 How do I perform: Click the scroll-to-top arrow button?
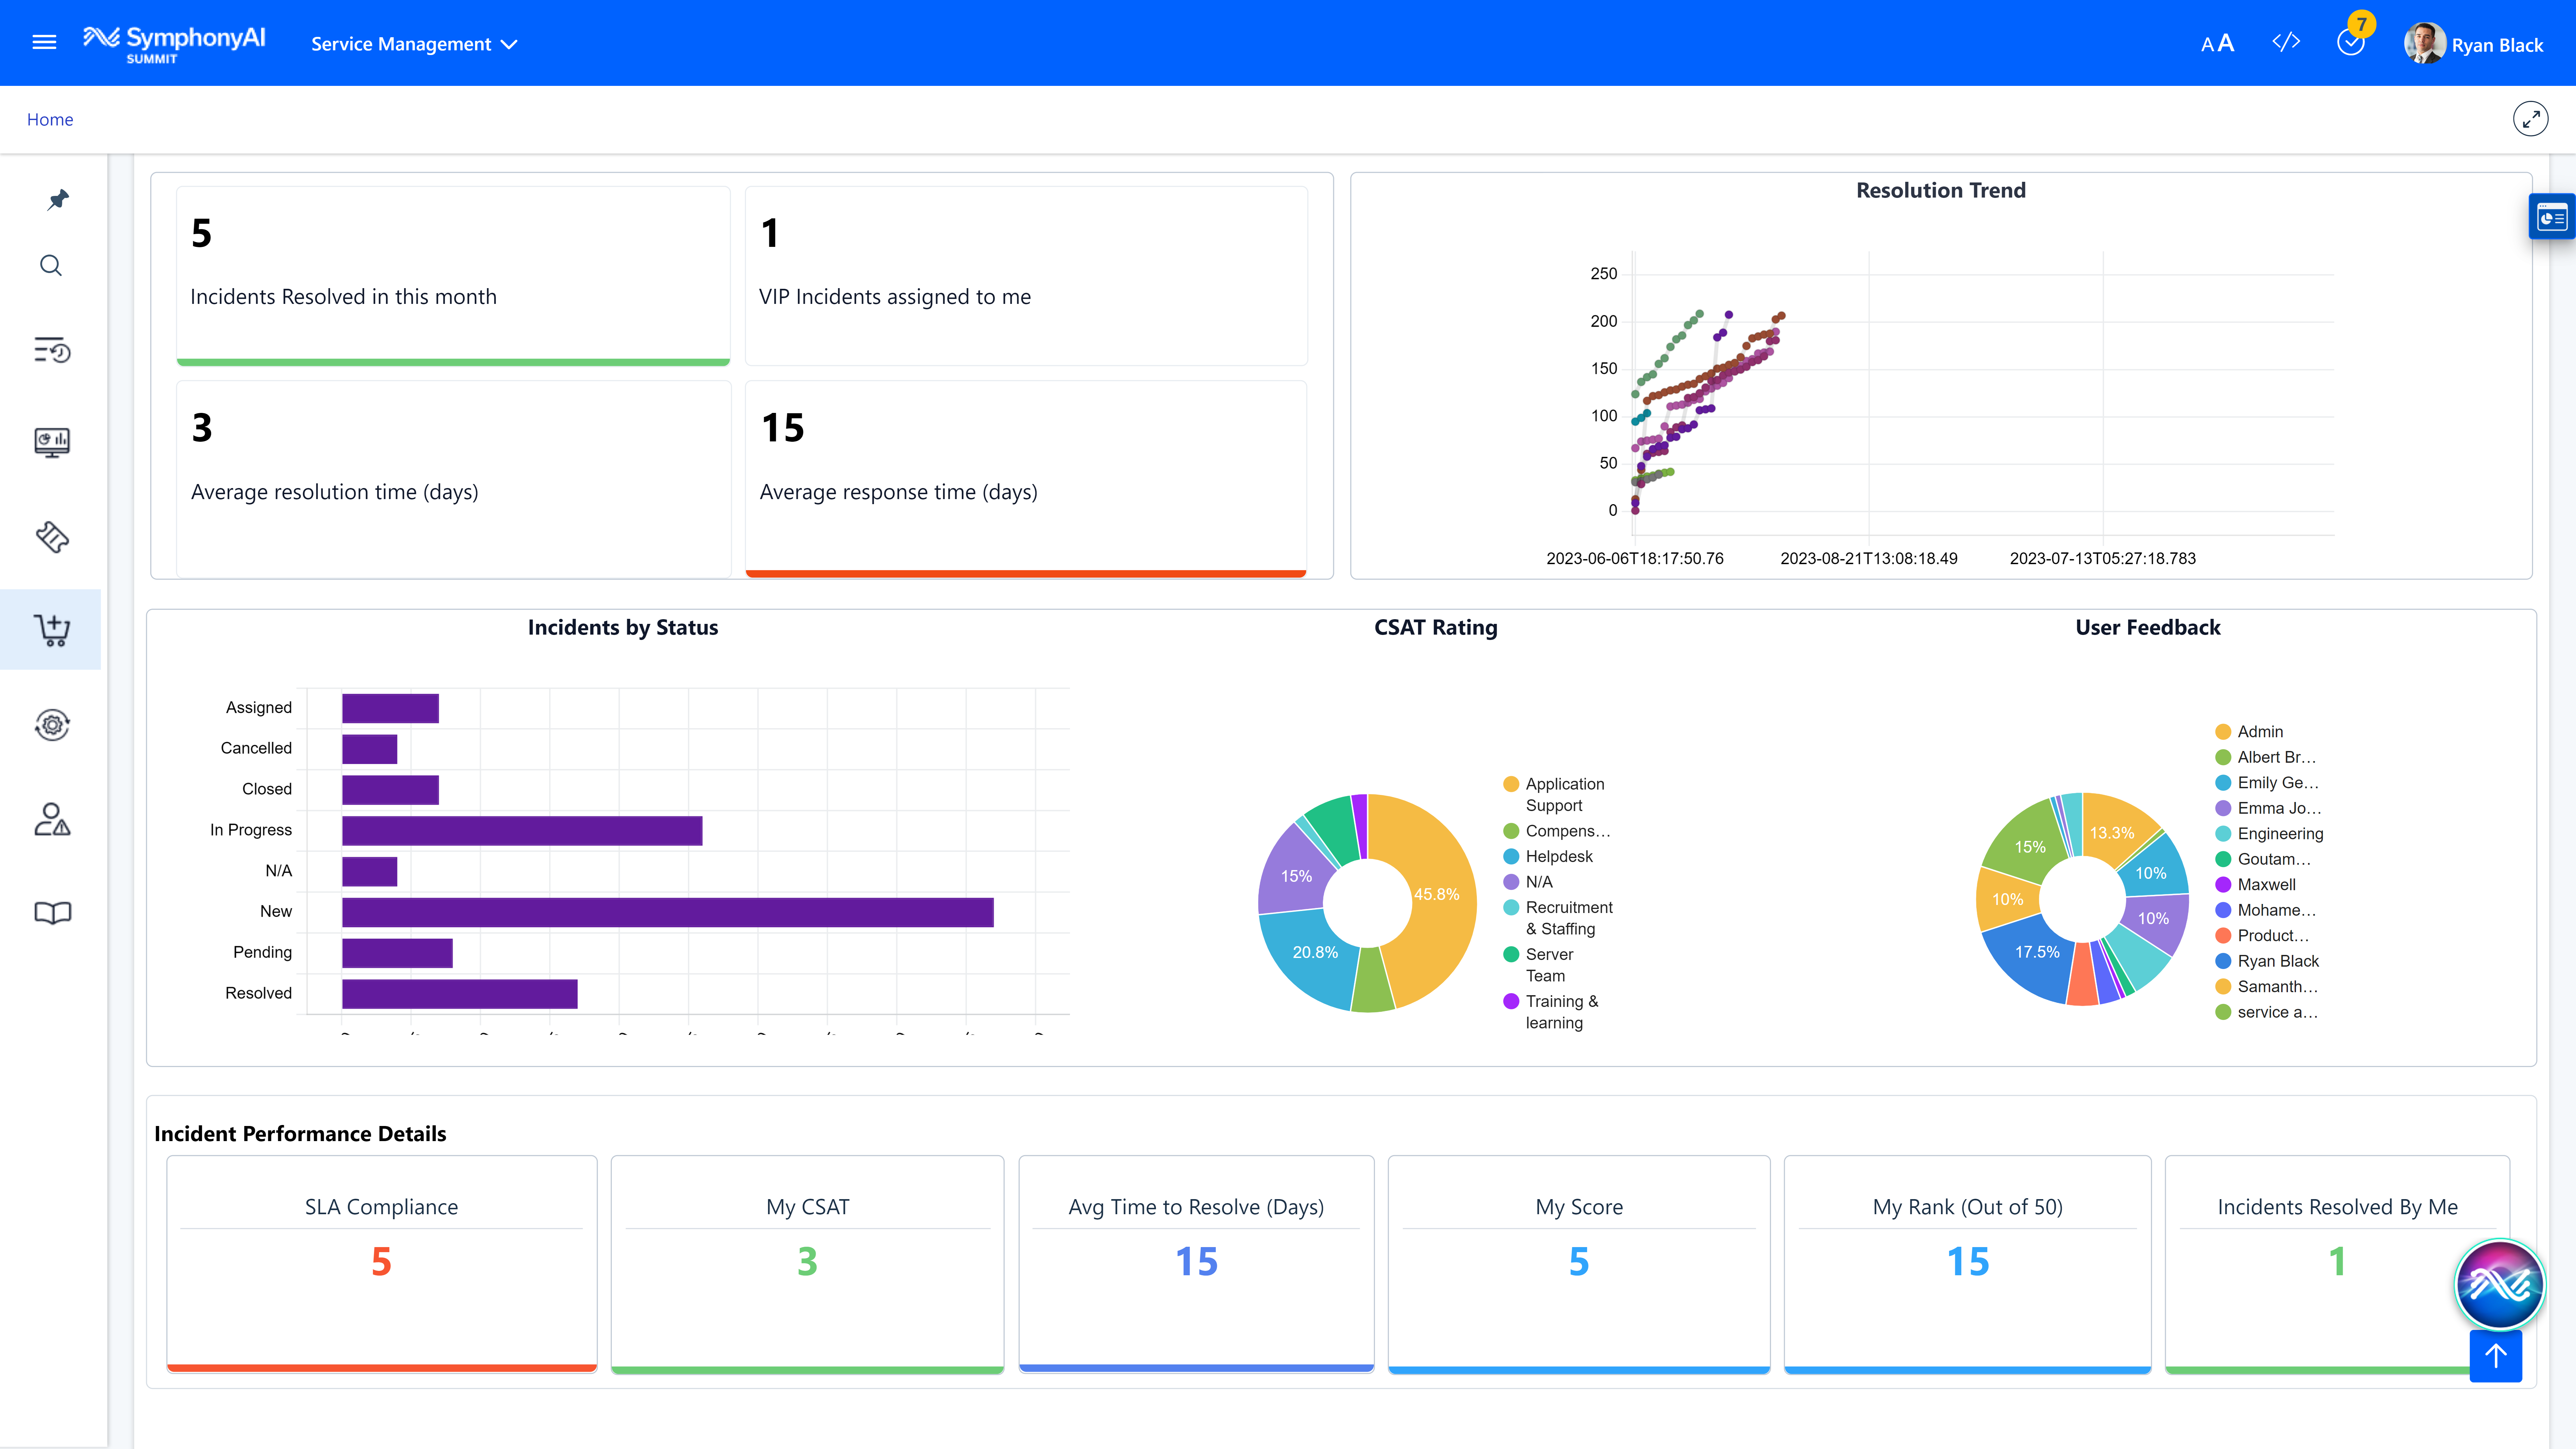click(x=2495, y=1356)
